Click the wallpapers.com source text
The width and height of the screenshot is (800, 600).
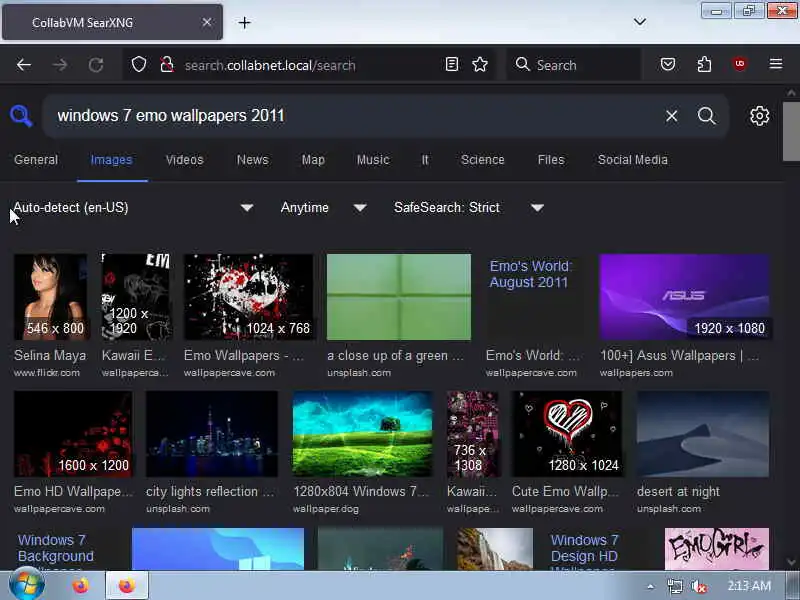[636, 373]
